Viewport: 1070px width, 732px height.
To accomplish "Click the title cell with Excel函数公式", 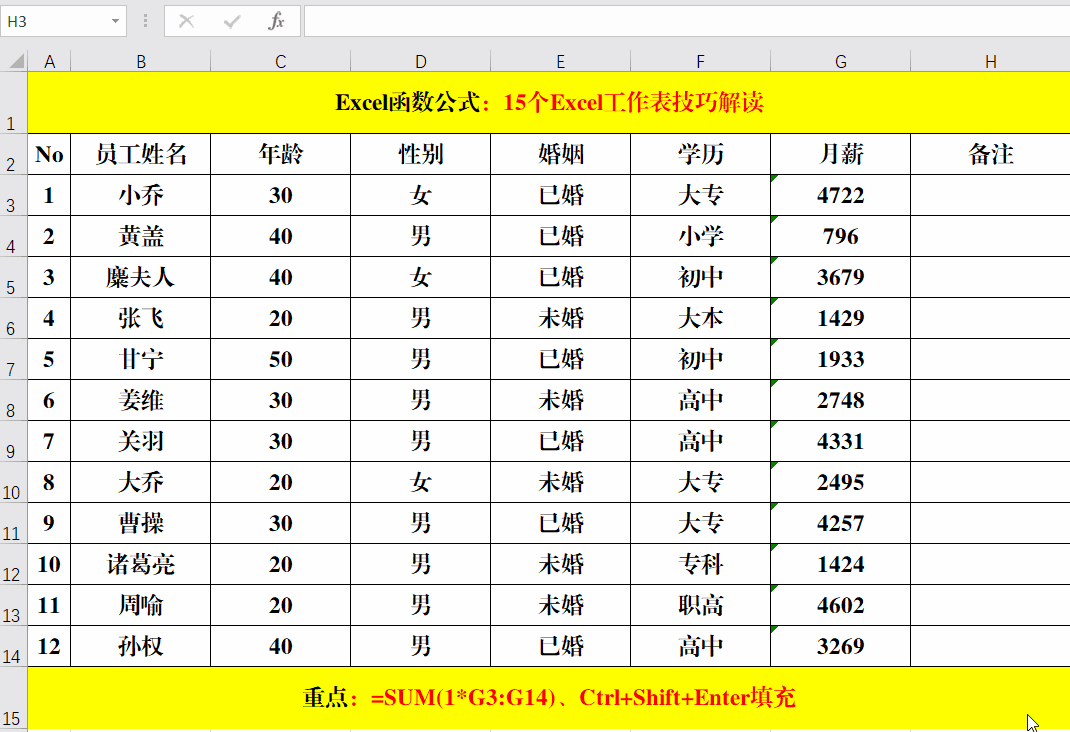I will click(x=549, y=102).
